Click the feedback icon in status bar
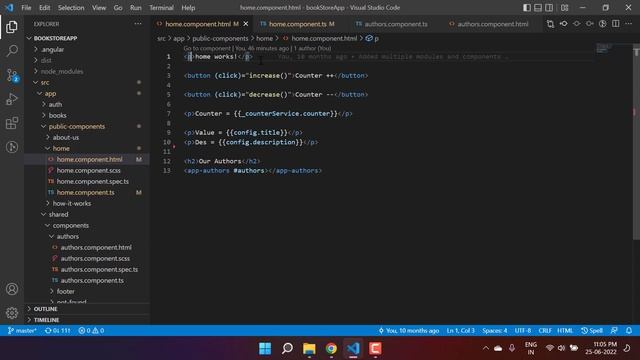Image resolution: width=640 pixels, height=360 pixels. 614,331
